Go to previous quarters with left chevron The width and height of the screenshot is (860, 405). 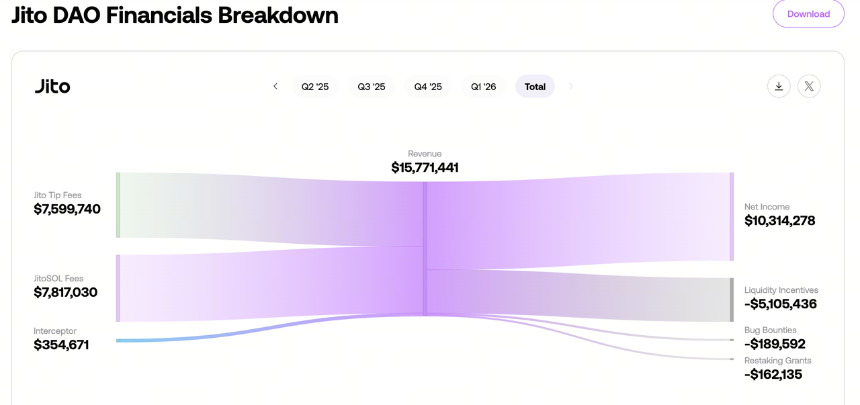coord(275,86)
